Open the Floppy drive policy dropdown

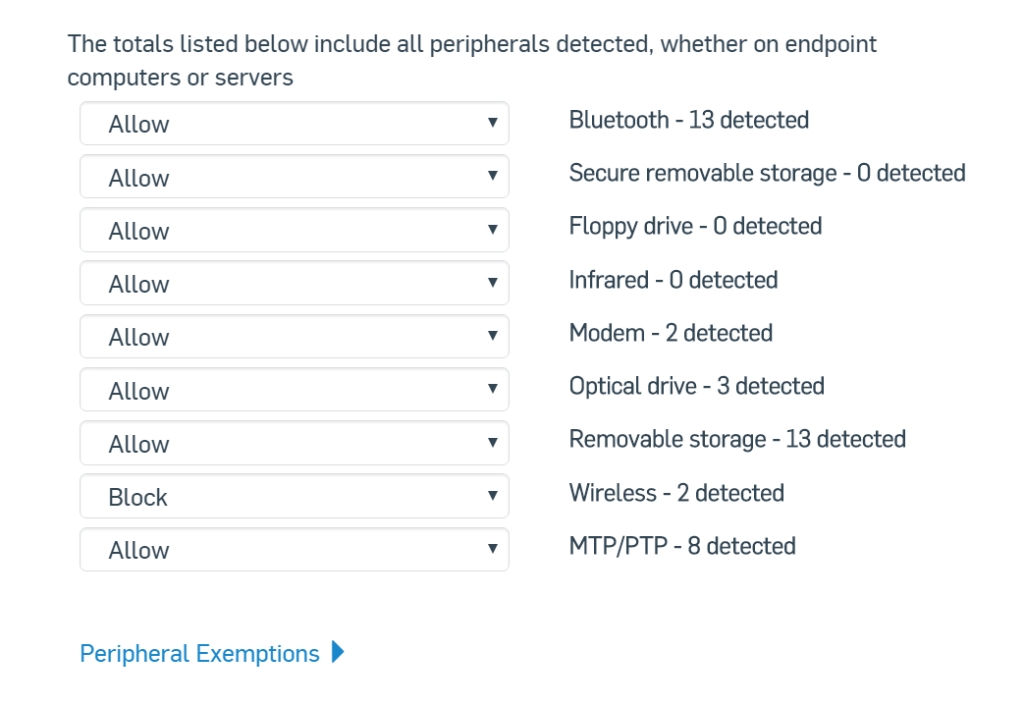[294, 231]
